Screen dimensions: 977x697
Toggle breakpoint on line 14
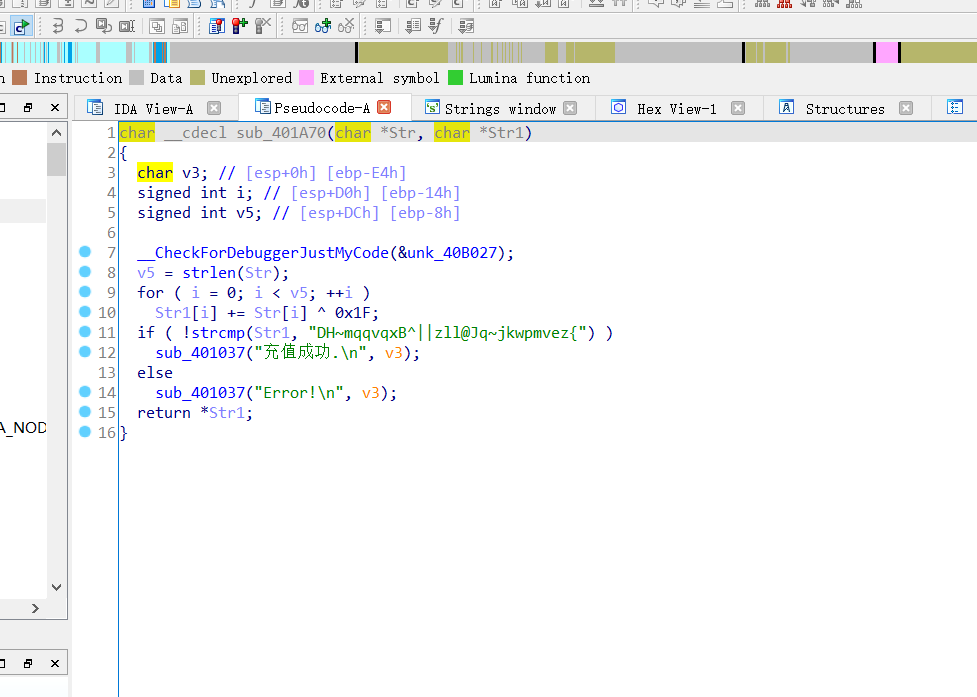pyautogui.click(x=85, y=392)
